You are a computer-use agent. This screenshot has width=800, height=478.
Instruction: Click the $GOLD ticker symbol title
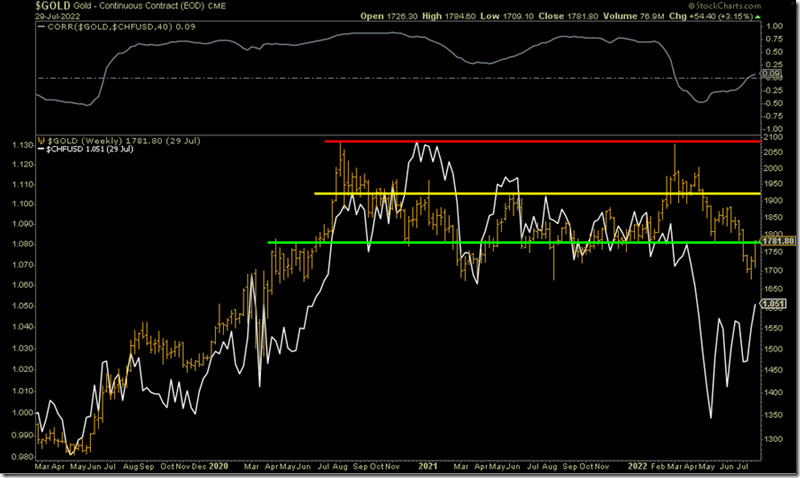coord(53,6)
